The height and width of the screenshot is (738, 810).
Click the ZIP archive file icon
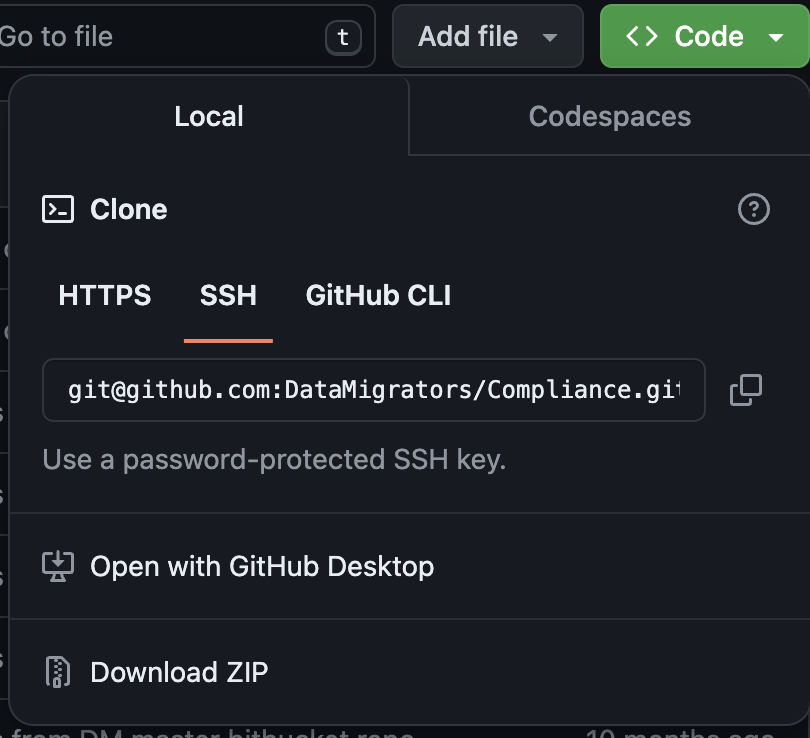(x=58, y=672)
